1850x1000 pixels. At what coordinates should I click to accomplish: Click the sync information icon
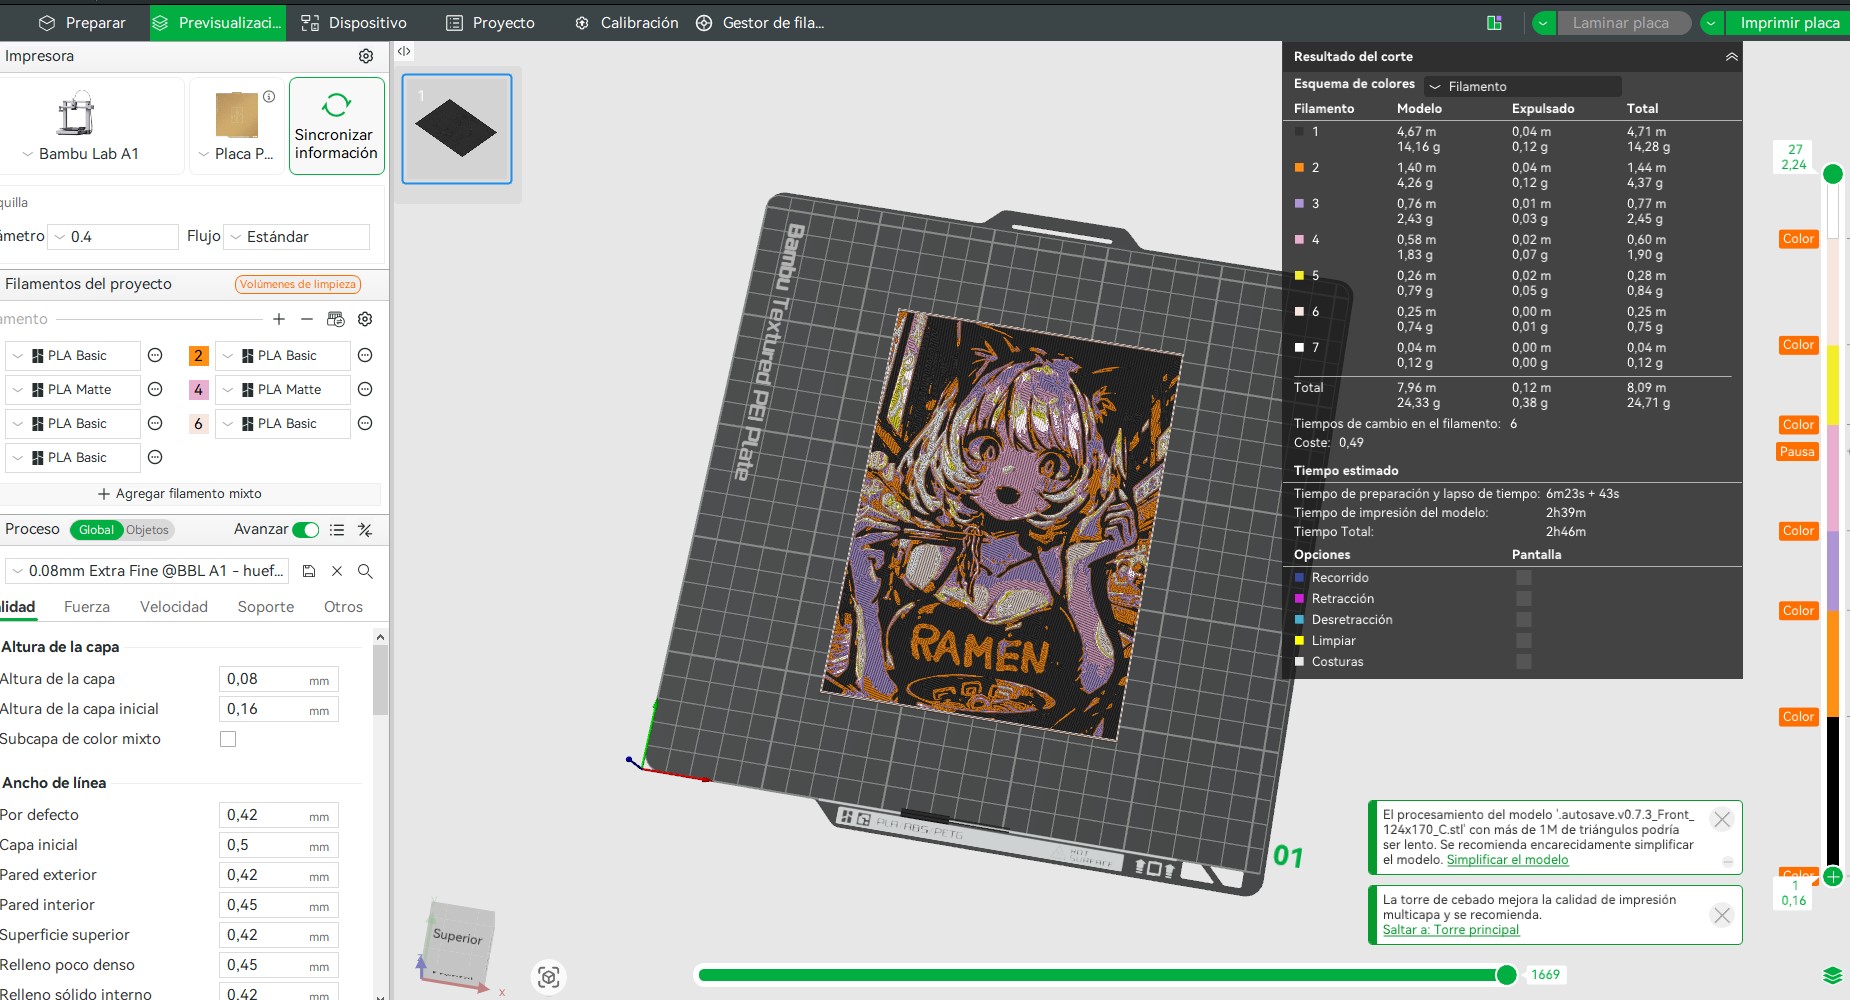[336, 104]
